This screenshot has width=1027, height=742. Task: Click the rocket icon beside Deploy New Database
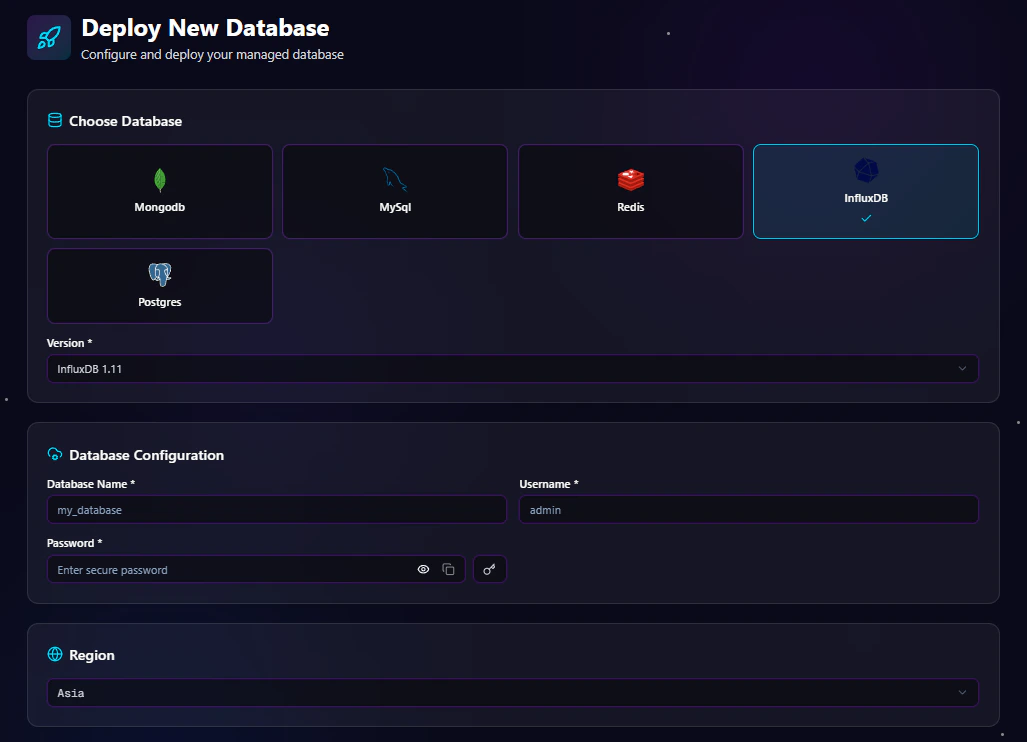pos(49,37)
